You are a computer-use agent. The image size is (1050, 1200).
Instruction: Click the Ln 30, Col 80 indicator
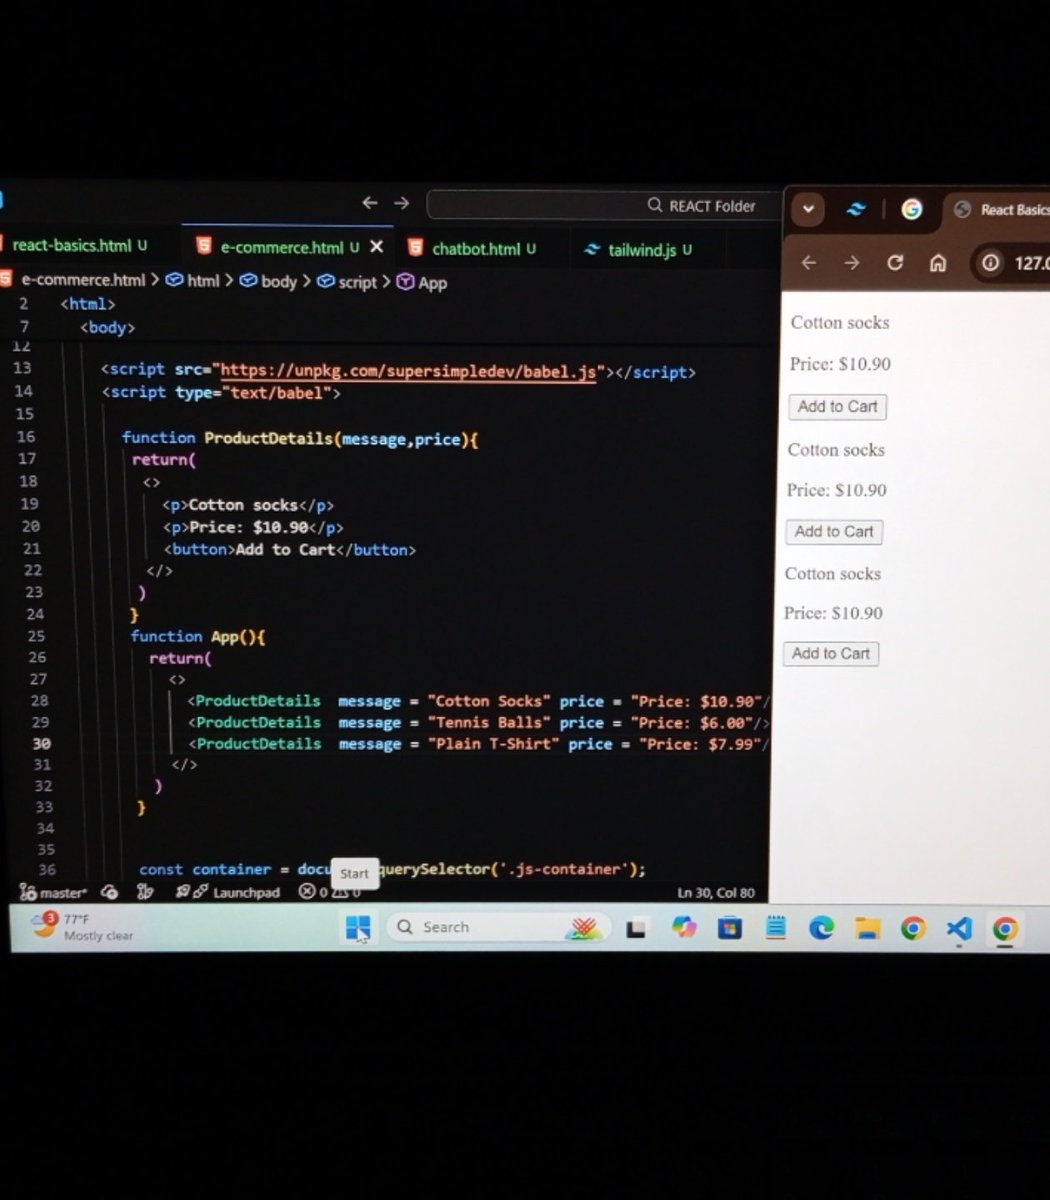click(x=716, y=893)
